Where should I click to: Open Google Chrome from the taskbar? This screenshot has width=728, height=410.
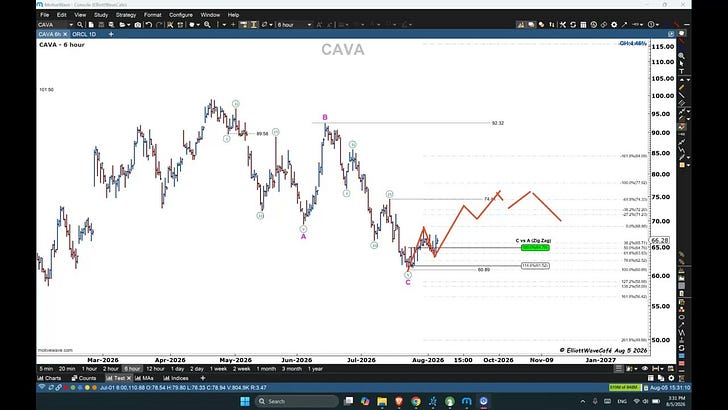click(x=416, y=401)
